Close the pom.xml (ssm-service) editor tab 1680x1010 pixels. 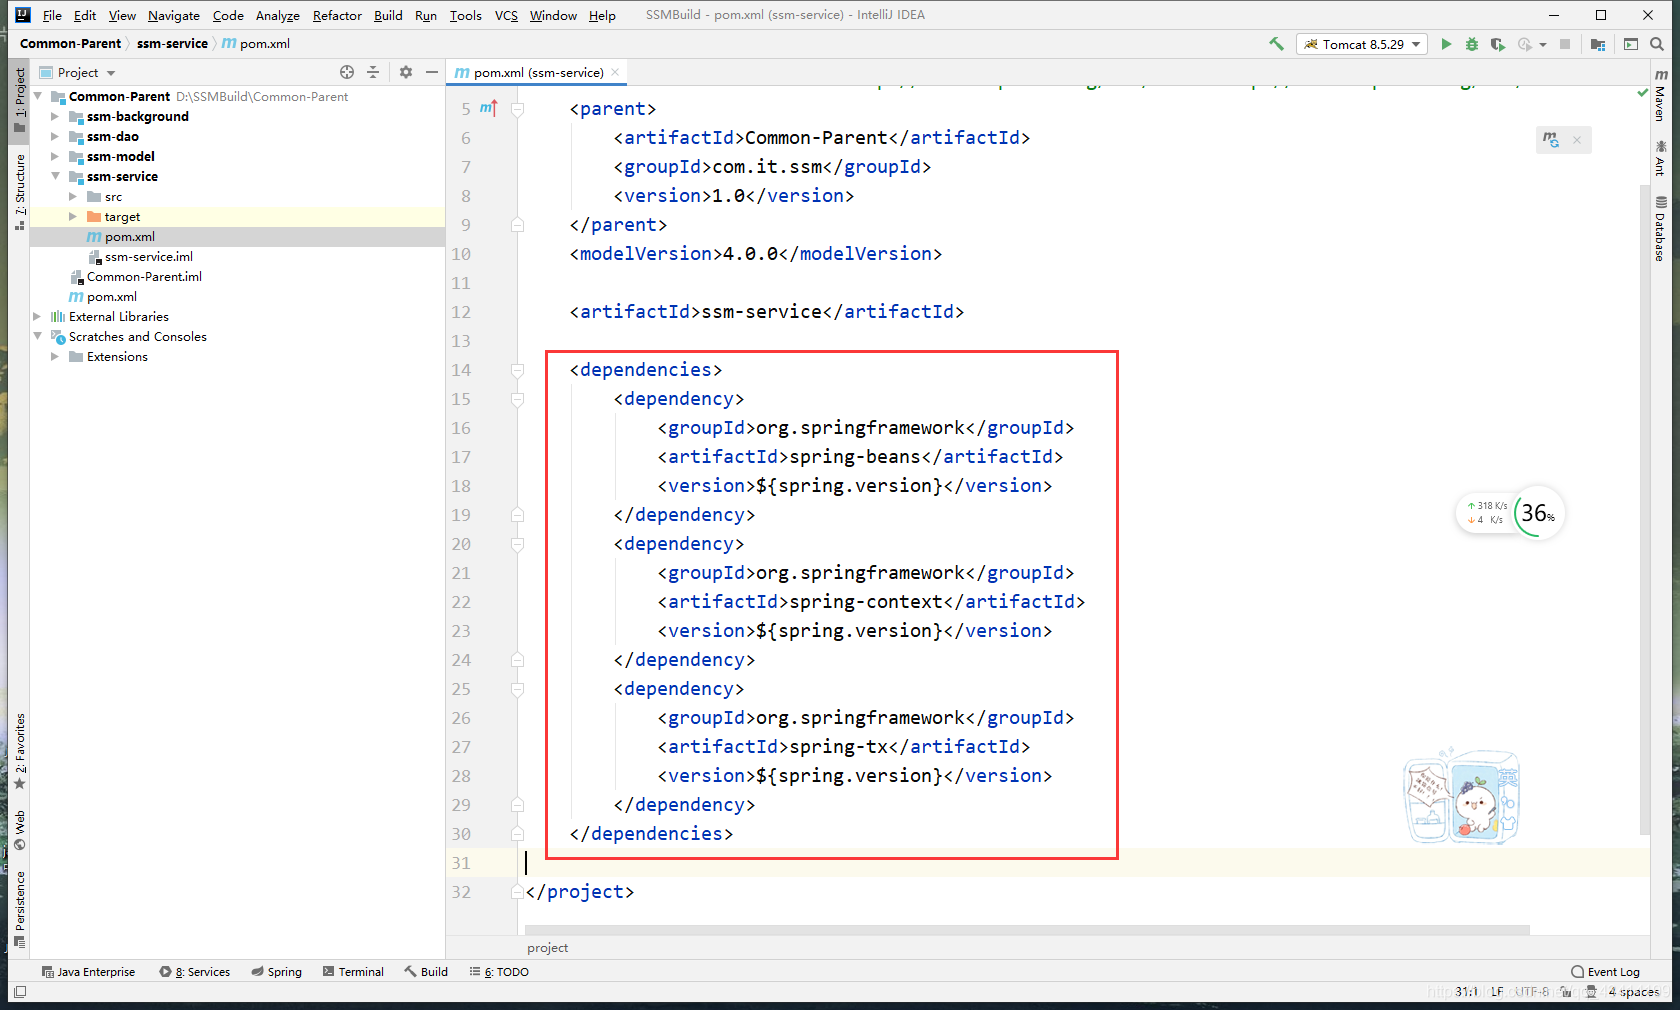(x=615, y=72)
